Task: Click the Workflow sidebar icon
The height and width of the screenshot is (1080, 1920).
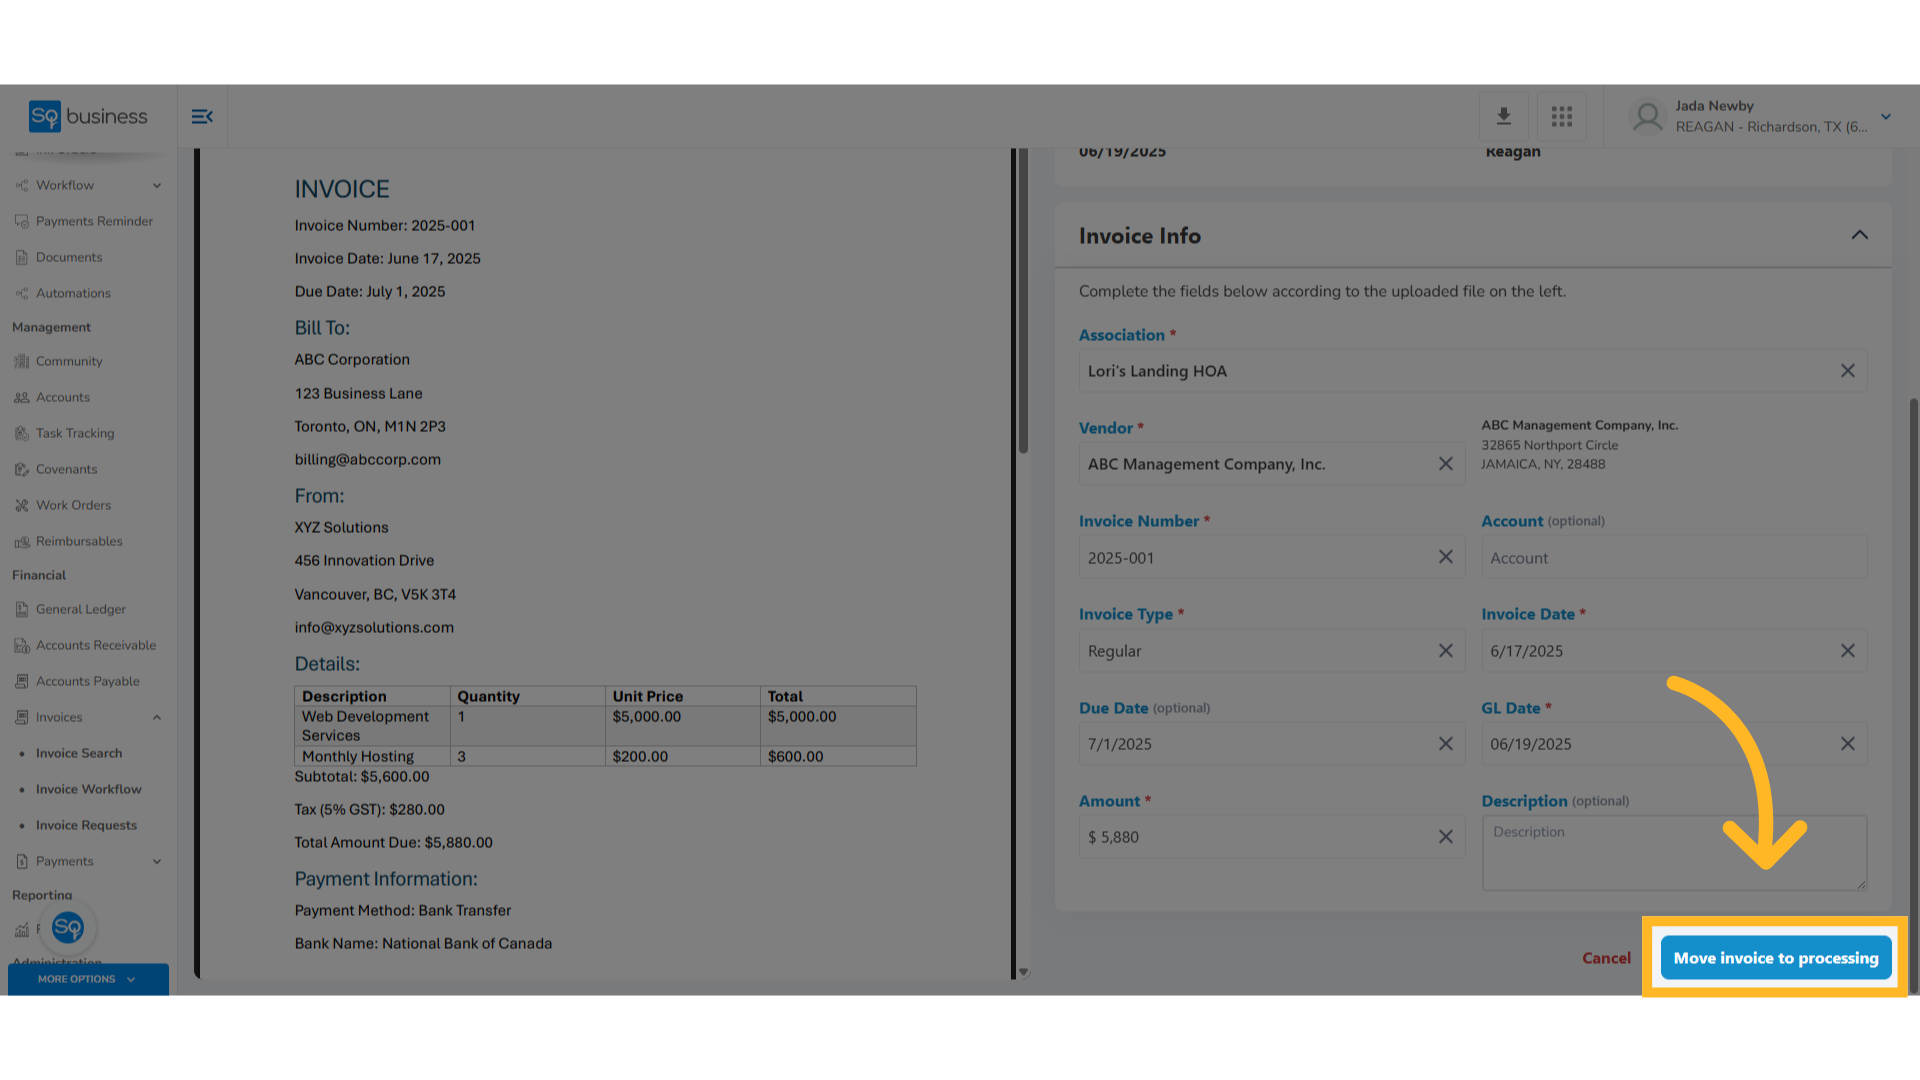Action: [22, 185]
